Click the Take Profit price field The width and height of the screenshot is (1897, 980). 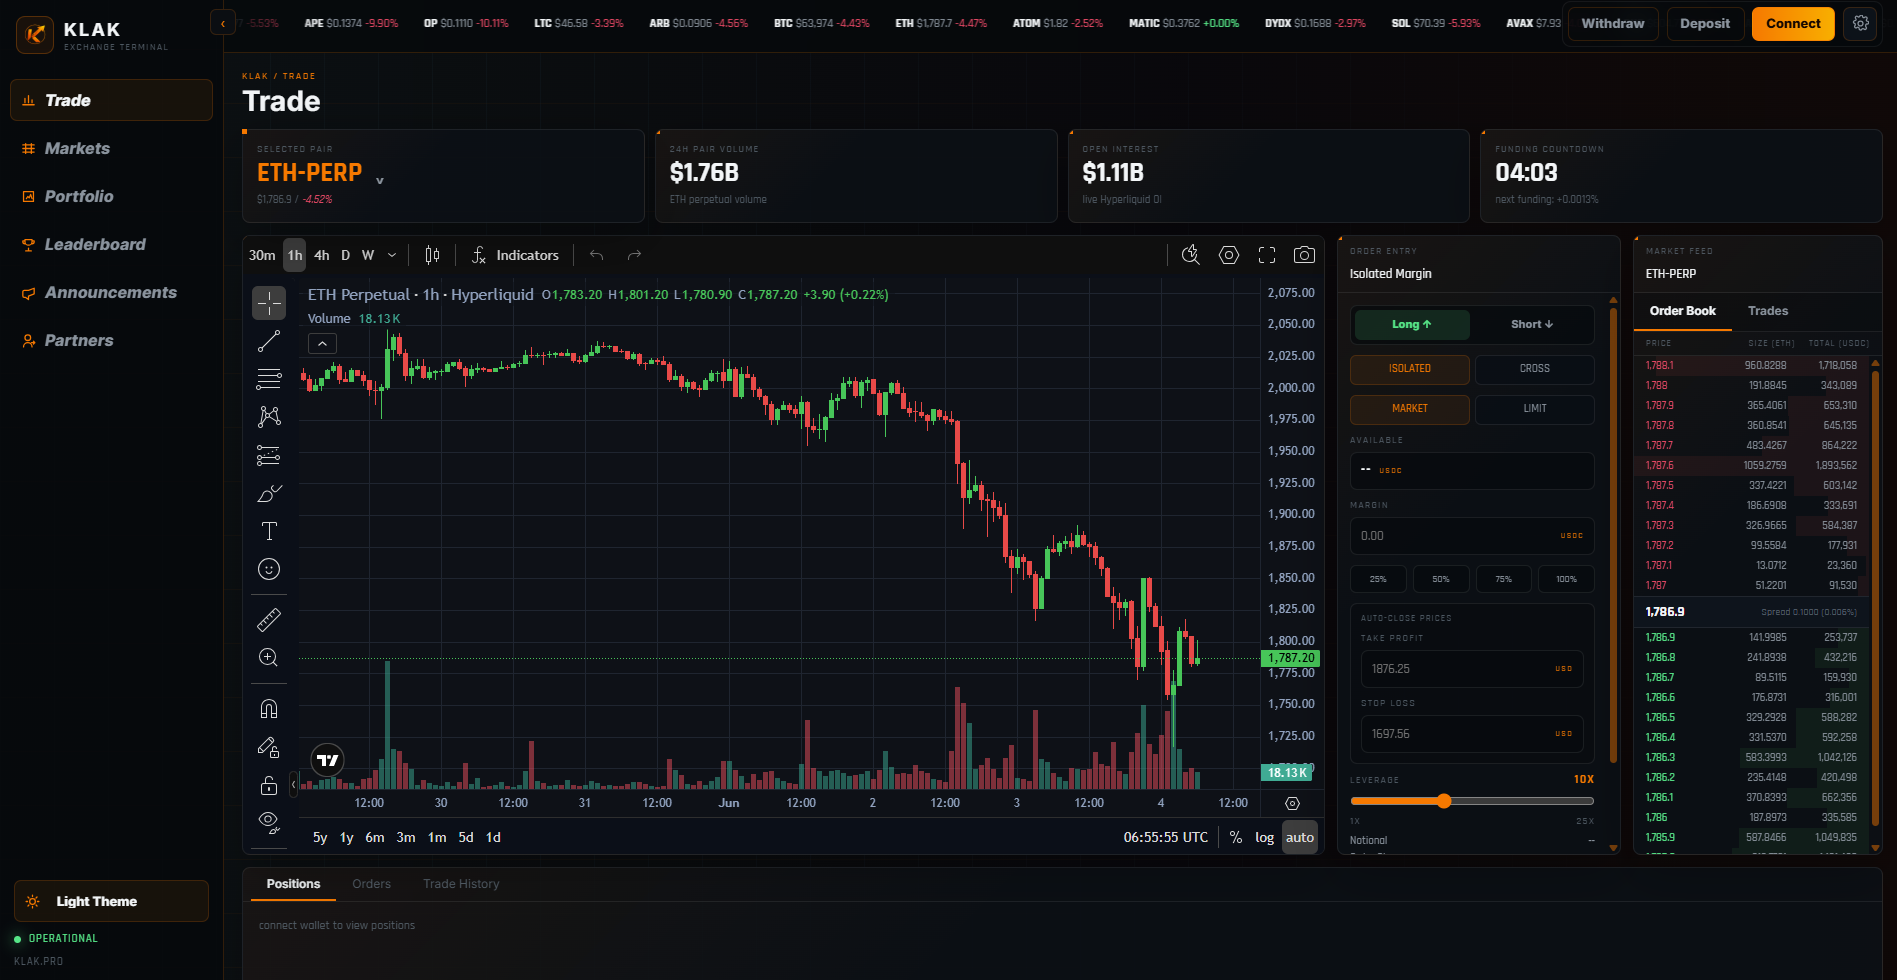click(1471, 669)
